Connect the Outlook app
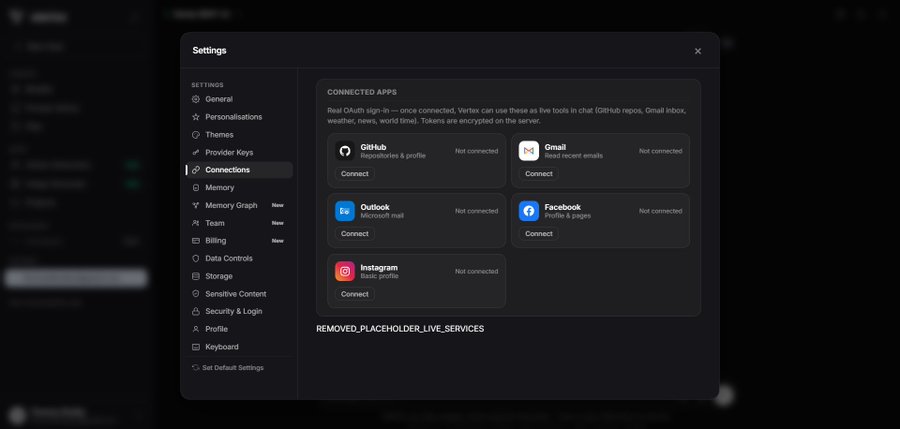 tap(355, 234)
